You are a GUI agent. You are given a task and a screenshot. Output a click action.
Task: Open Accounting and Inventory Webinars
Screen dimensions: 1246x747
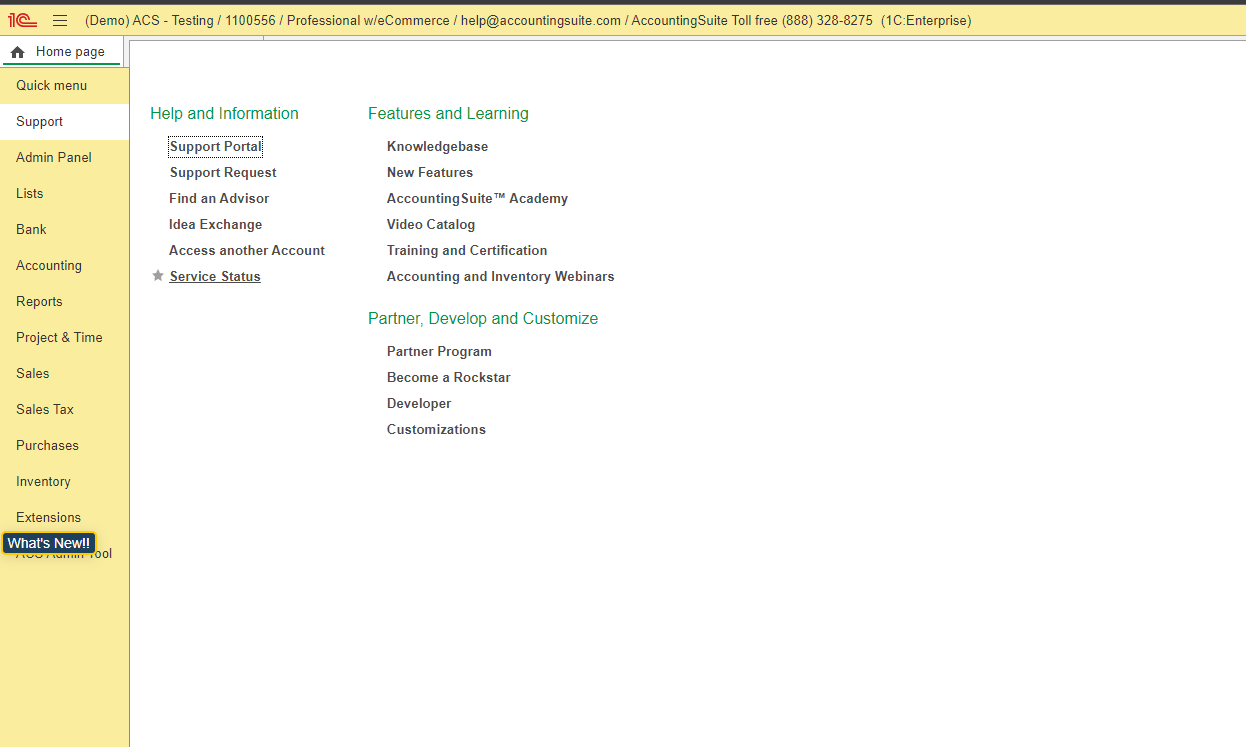[500, 277]
